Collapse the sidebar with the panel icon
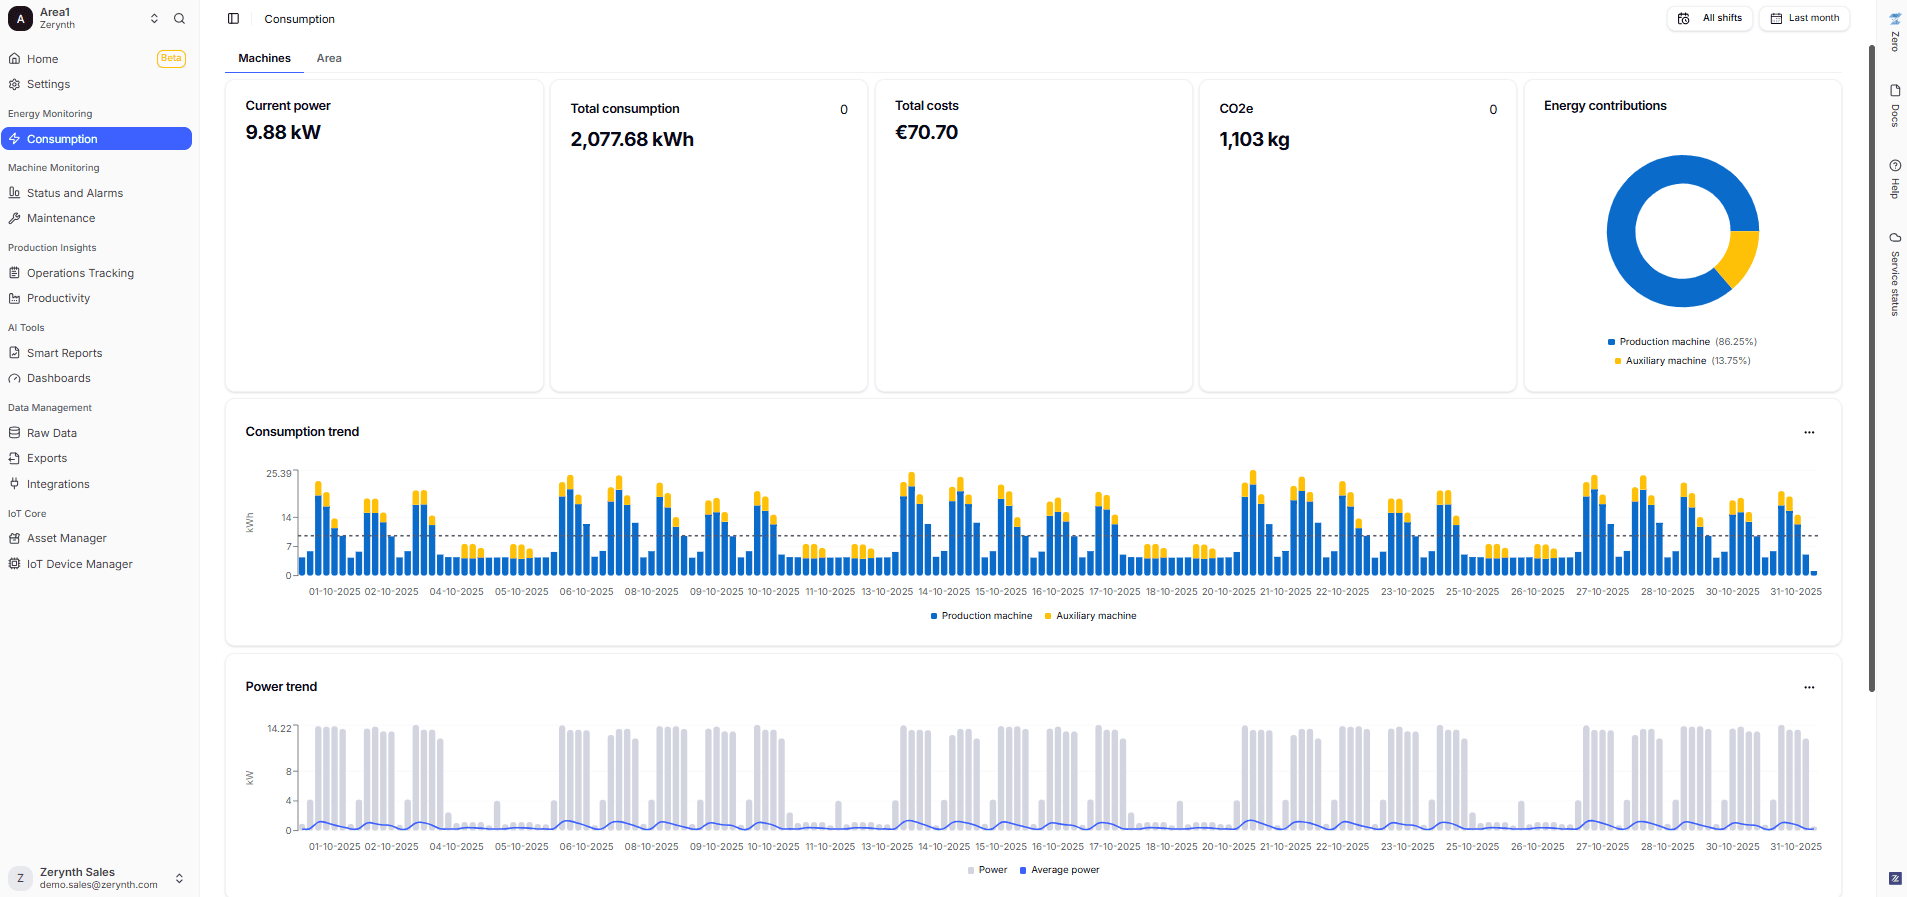 click(x=233, y=19)
